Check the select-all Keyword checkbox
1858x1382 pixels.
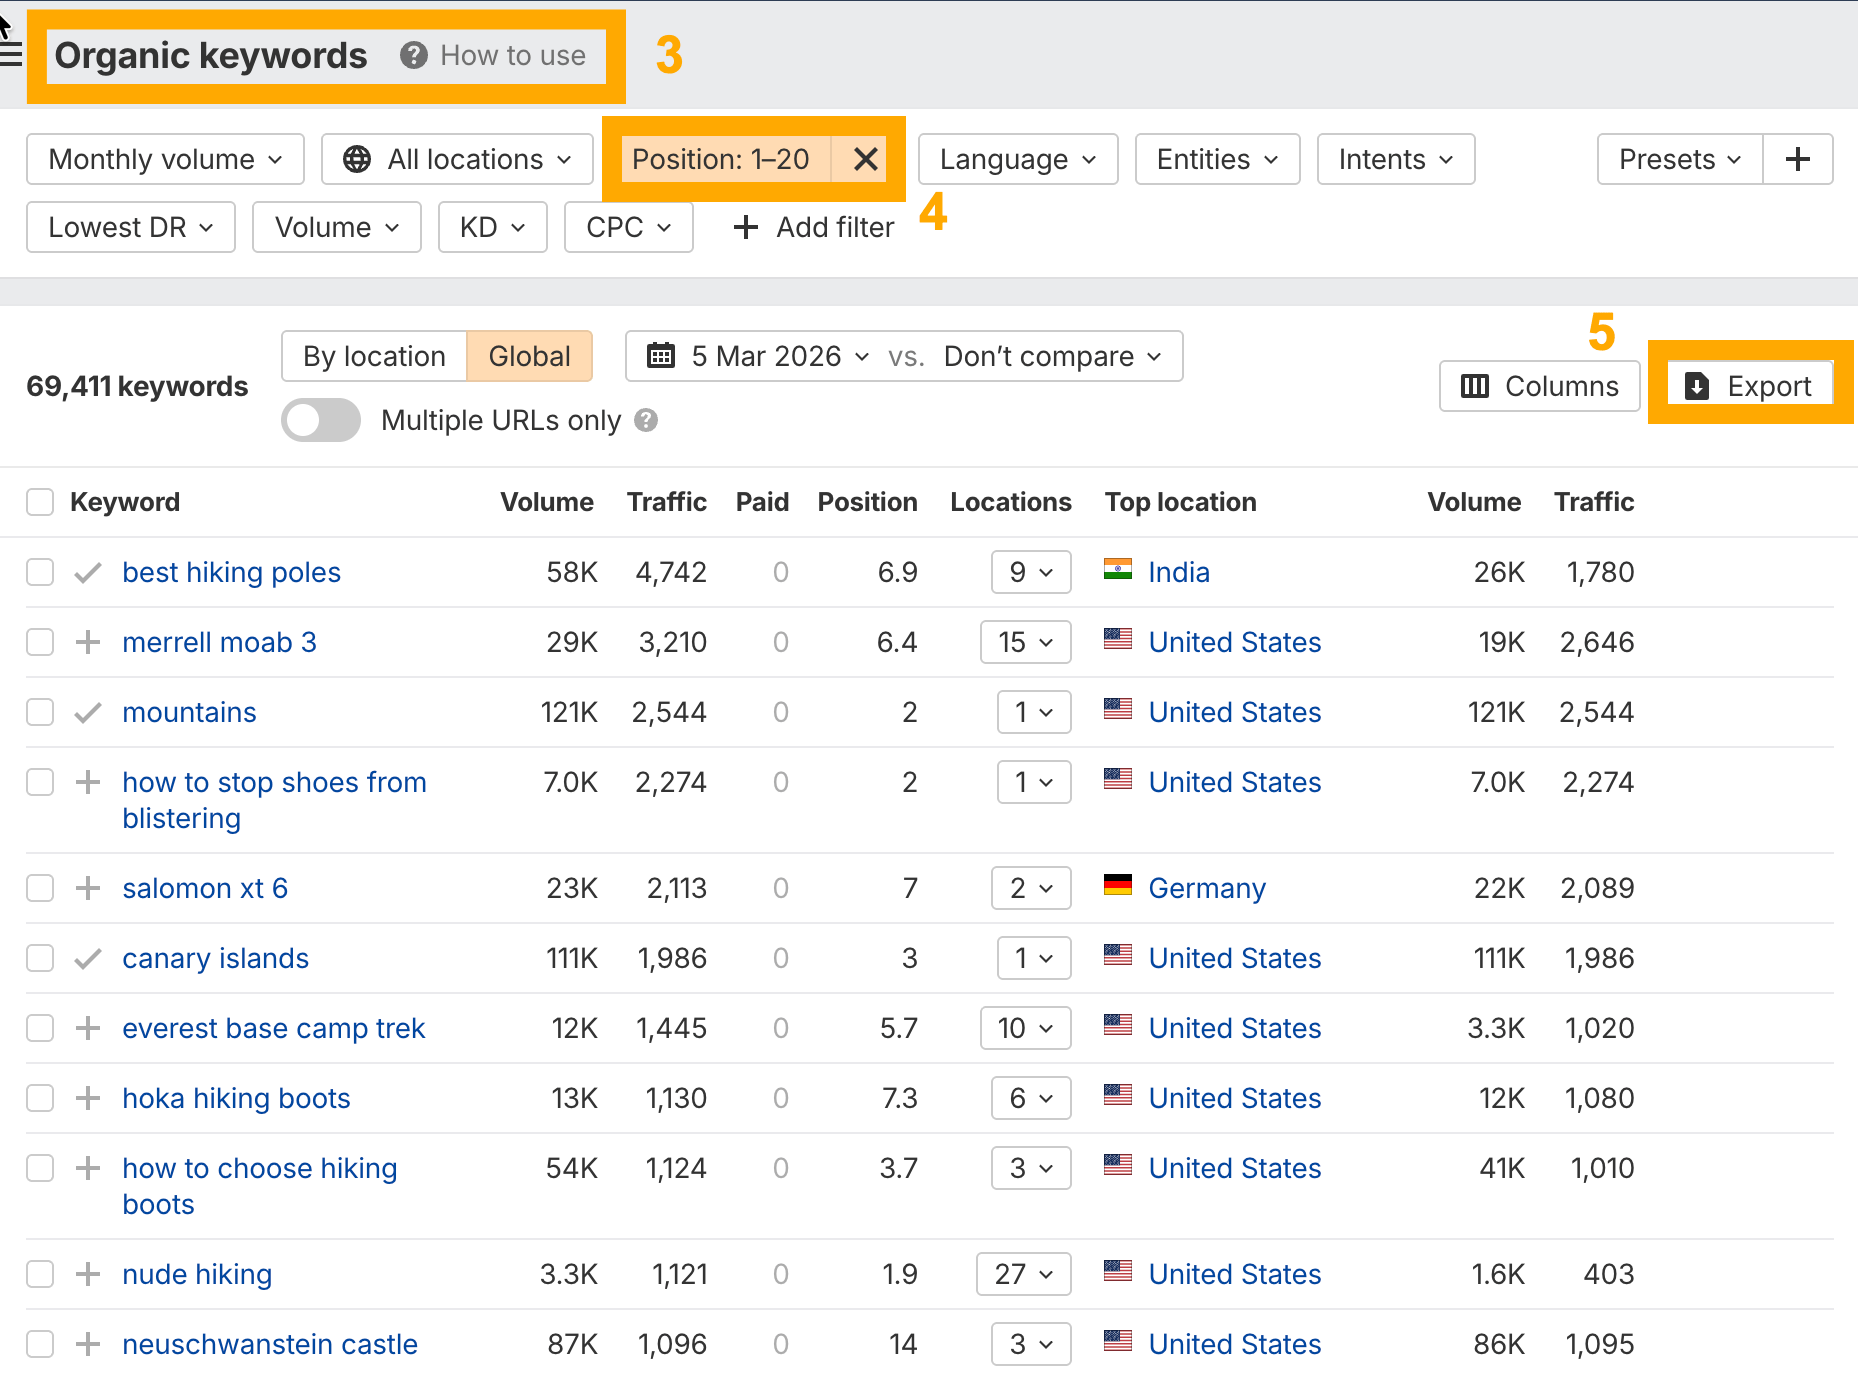tap(40, 502)
